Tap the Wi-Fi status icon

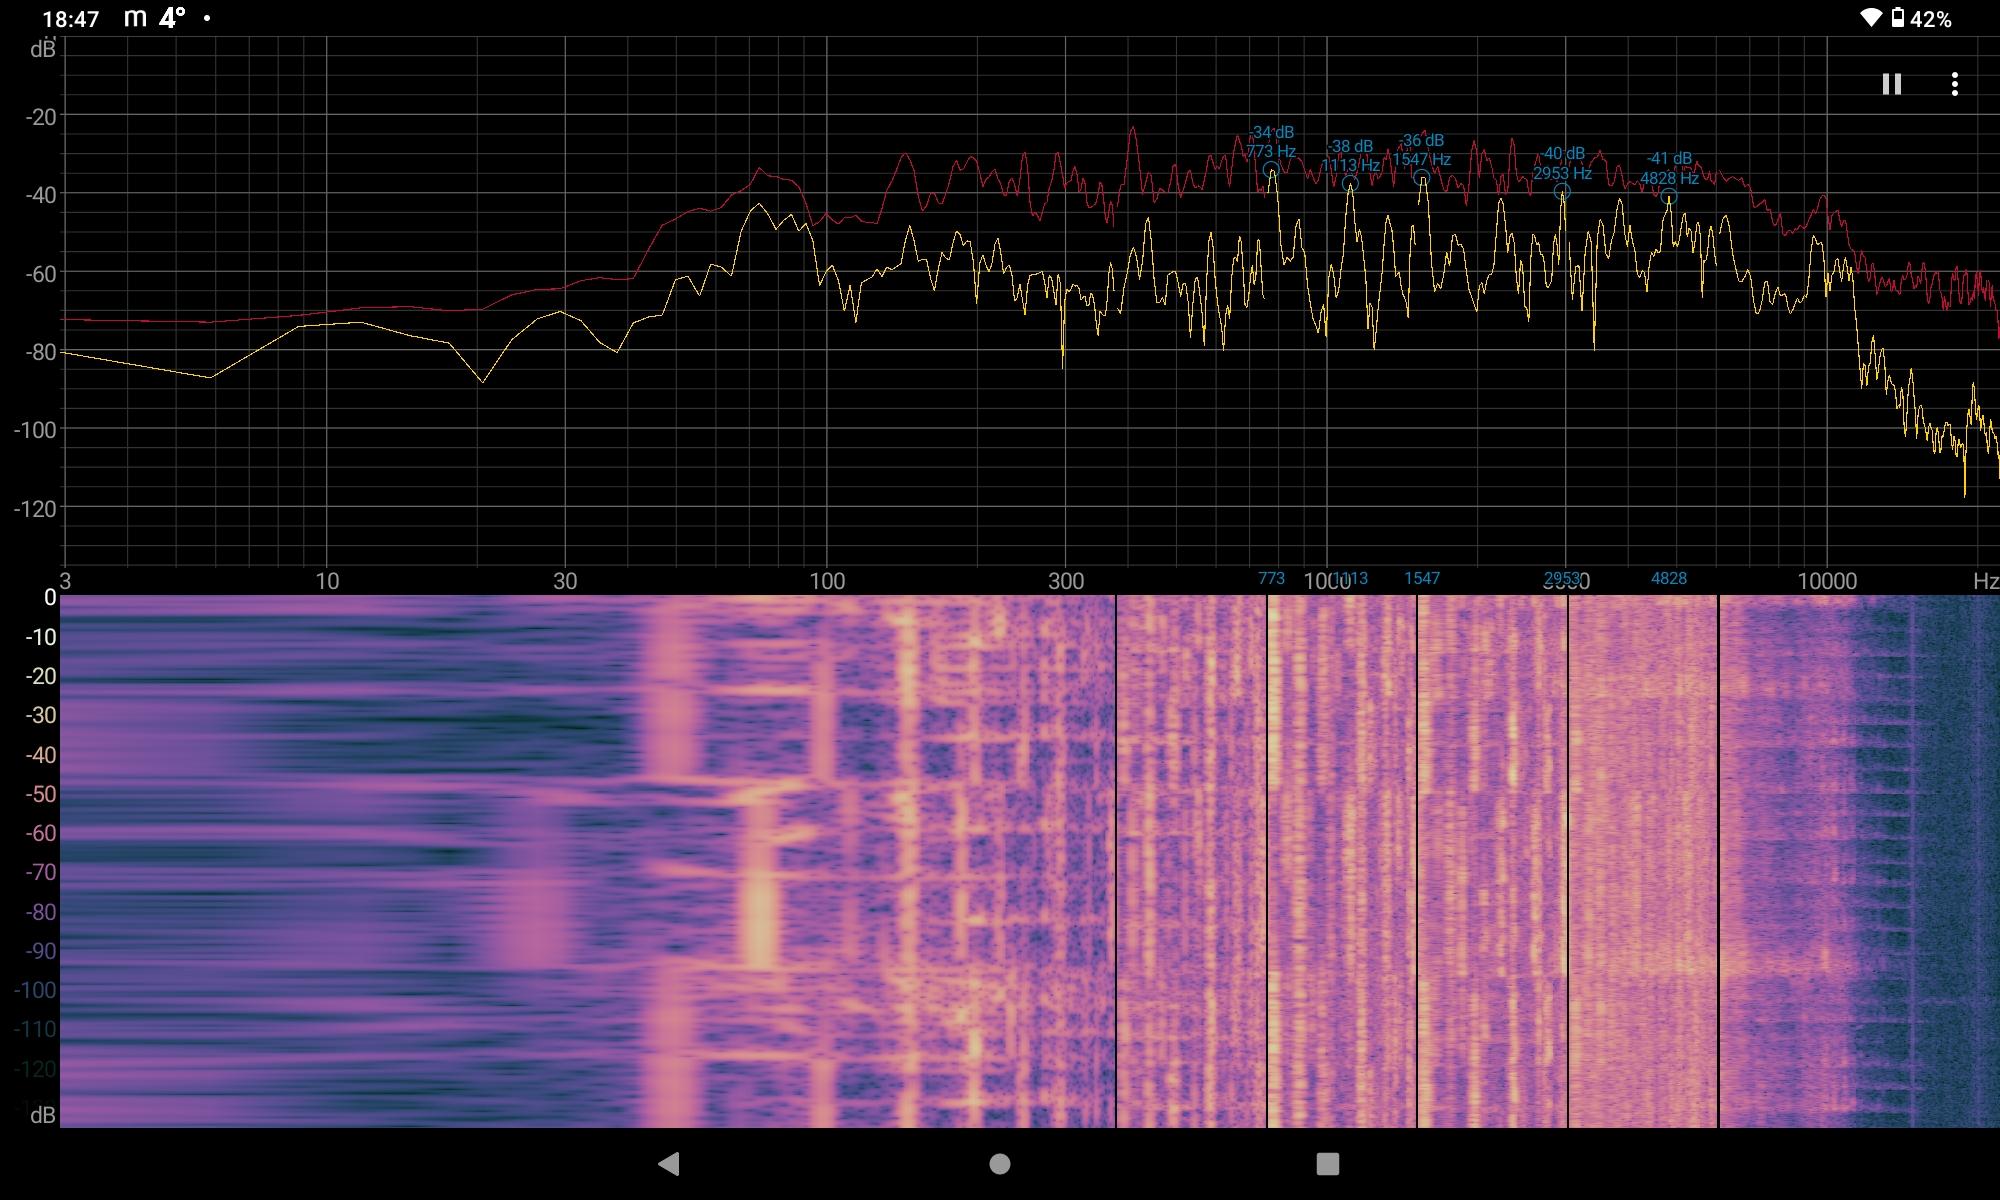1870,18
